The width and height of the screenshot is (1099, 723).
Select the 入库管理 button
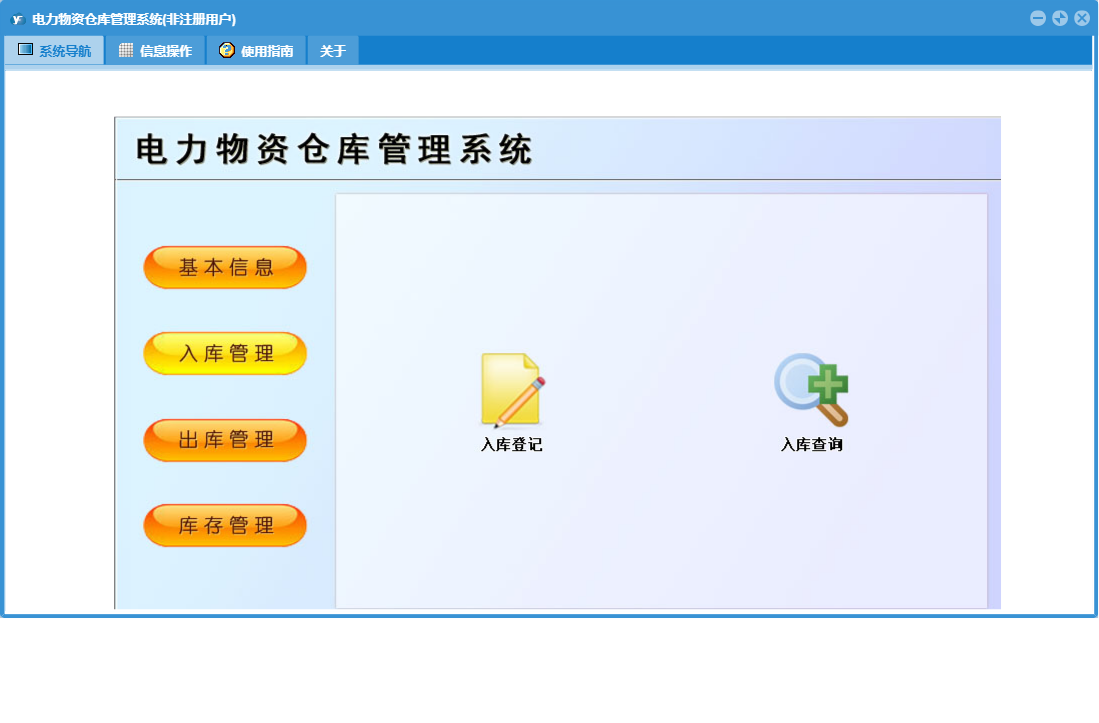coord(225,353)
